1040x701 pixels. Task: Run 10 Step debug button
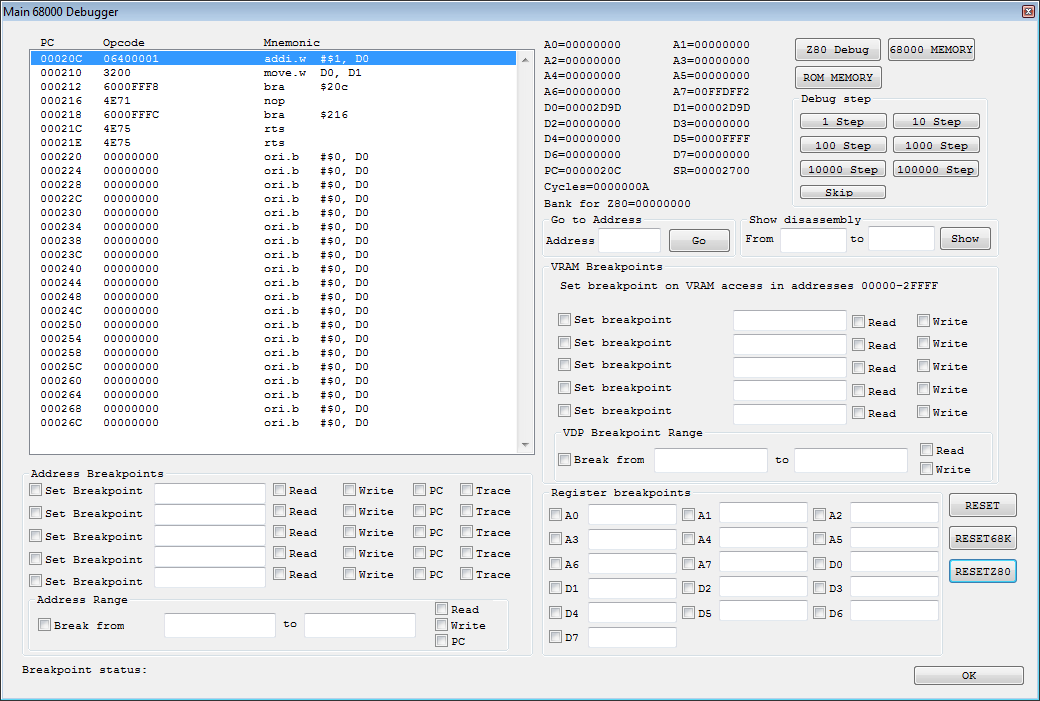point(936,121)
